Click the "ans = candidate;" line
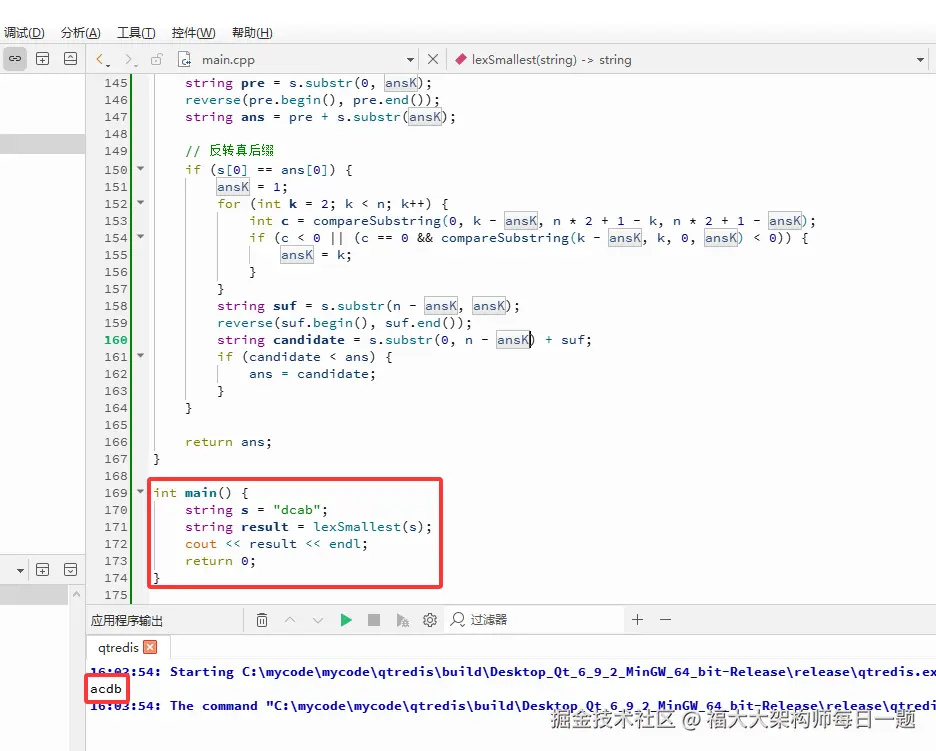Viewport: 936px width, 751px height. pyautogui.click(x=312, y=374)
